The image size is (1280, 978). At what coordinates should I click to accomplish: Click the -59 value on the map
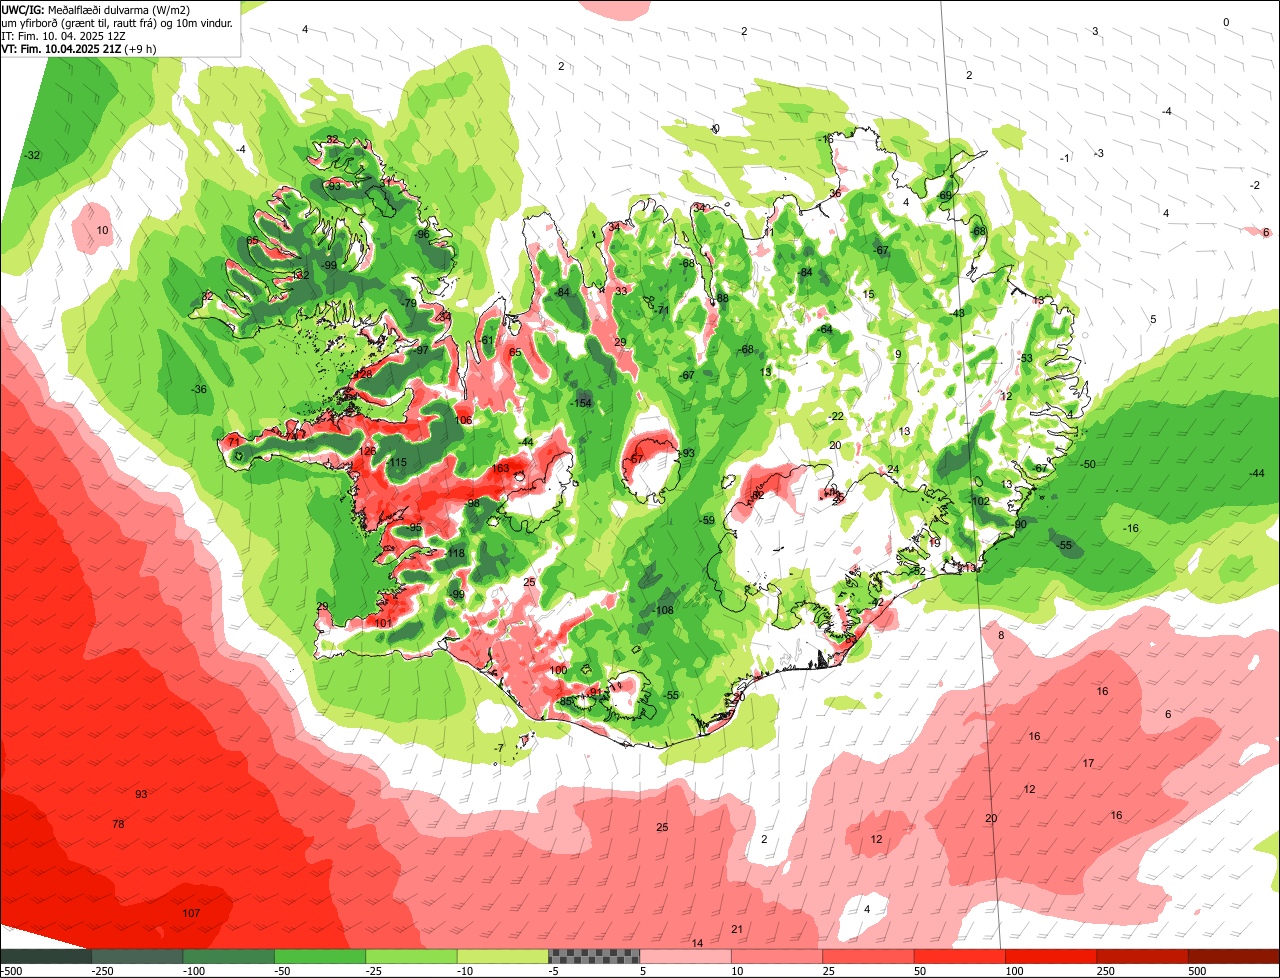707,520
